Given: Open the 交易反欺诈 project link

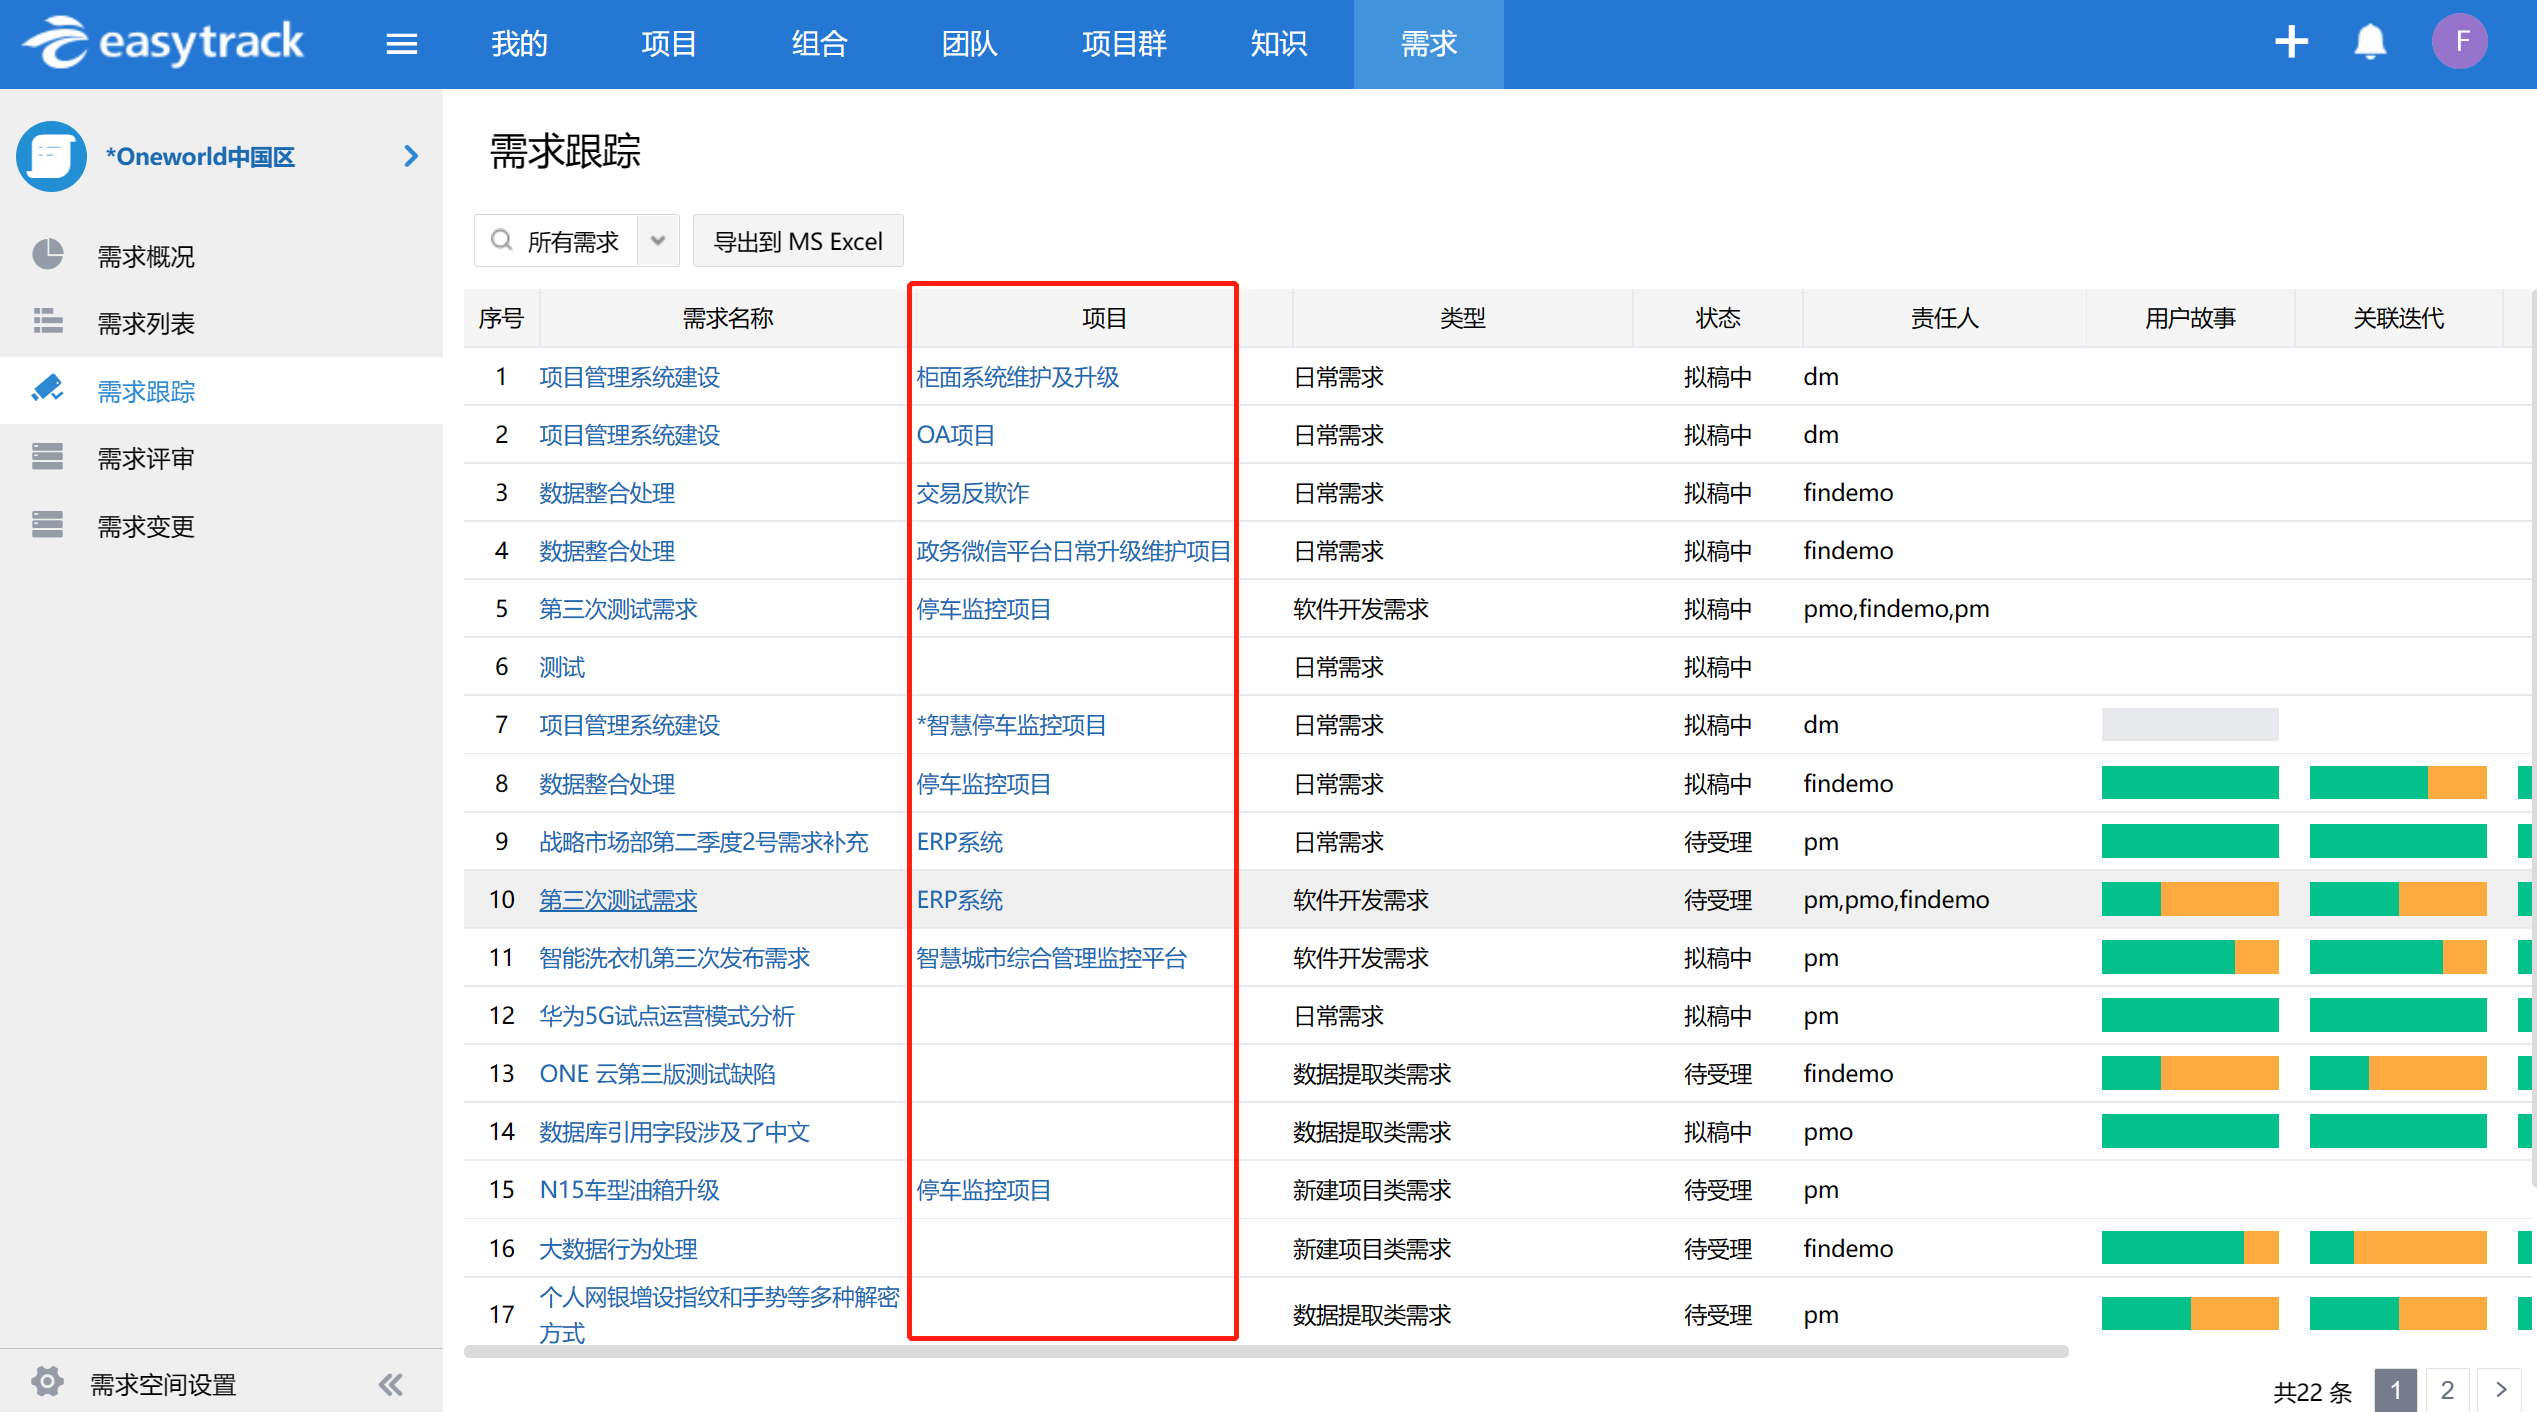Looking at the screenshot, I should pyautogui.click(x=972, y=493).
